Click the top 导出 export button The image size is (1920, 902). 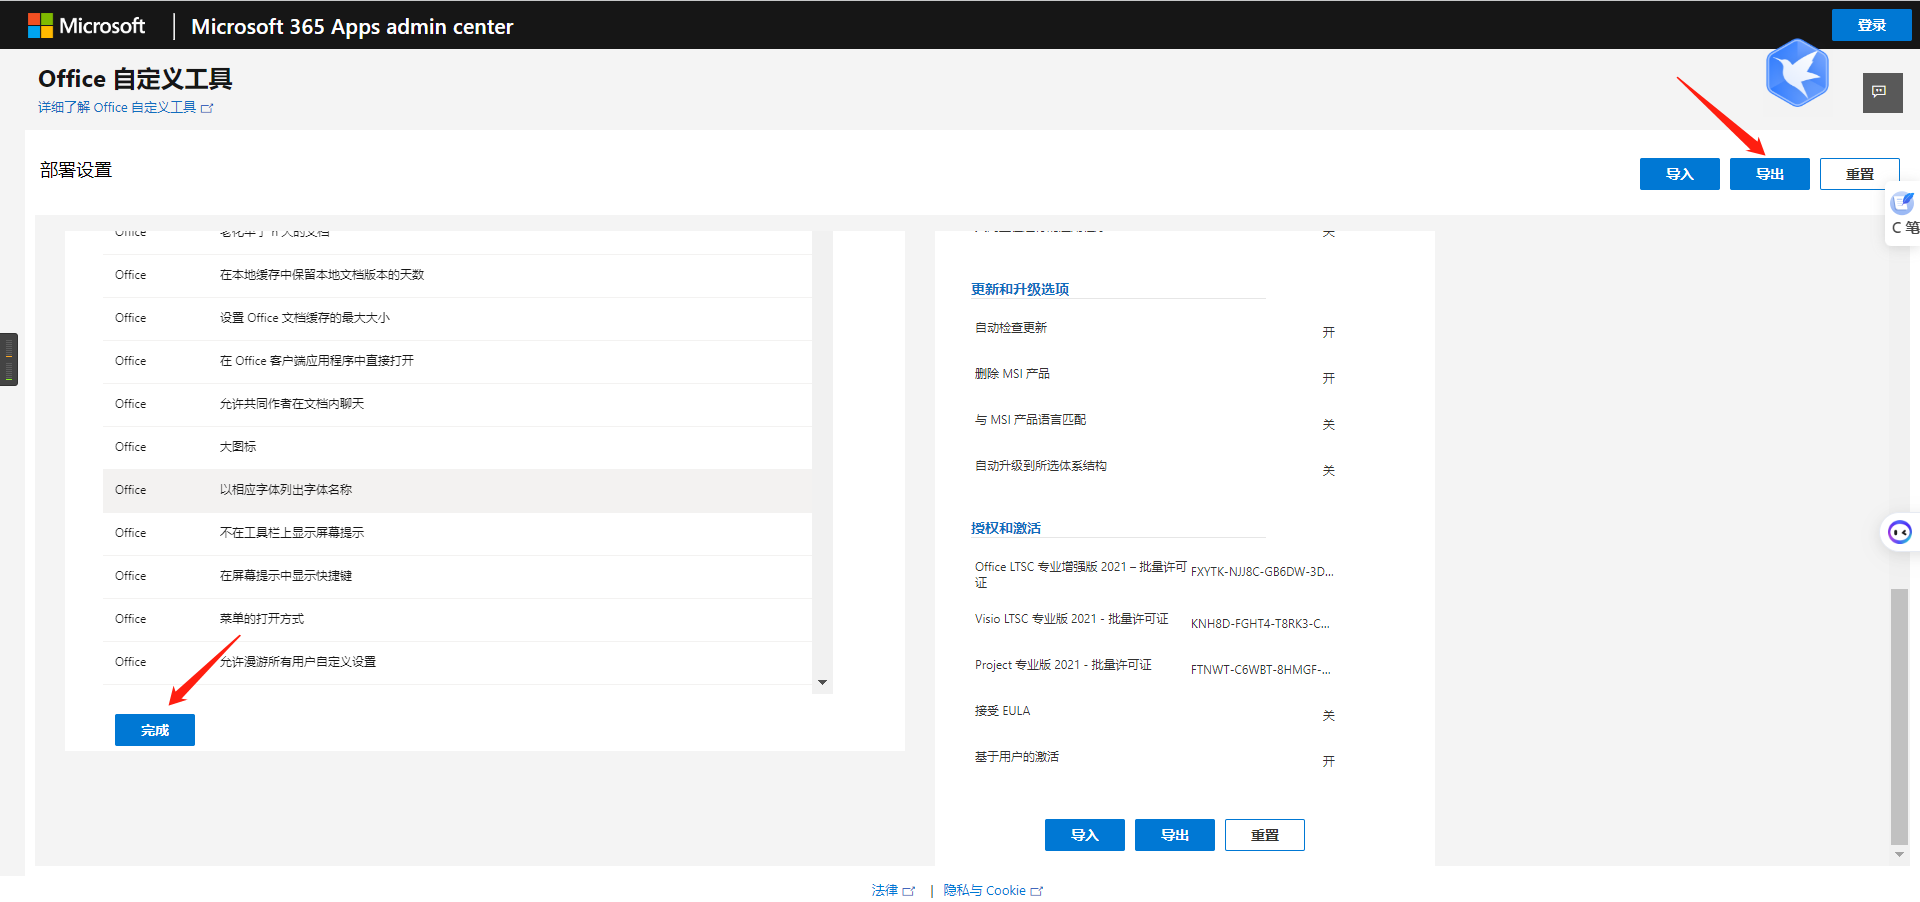pyautogui.click(x=1769, y=174)
